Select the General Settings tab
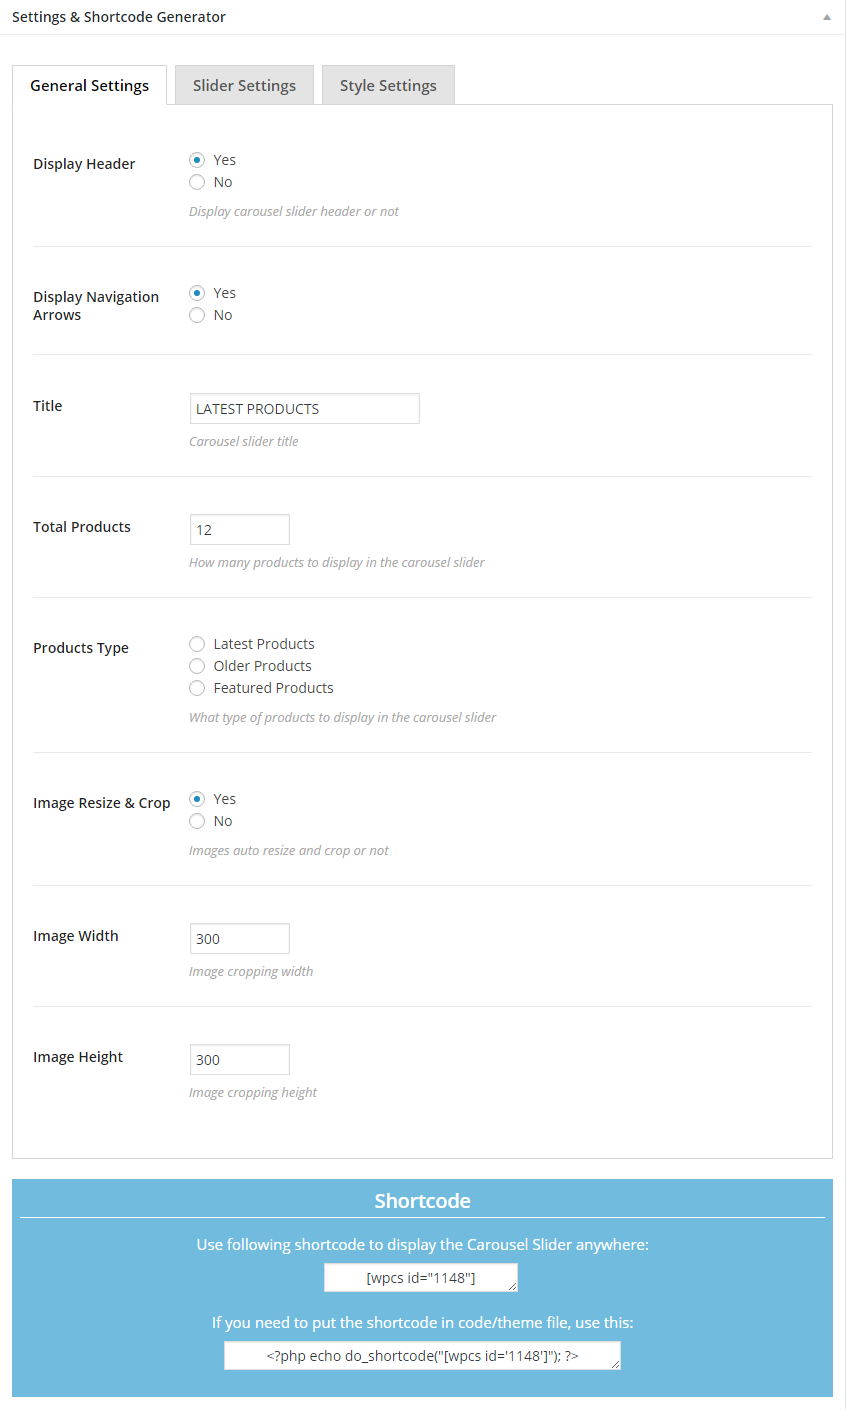 tap(89, 85)
